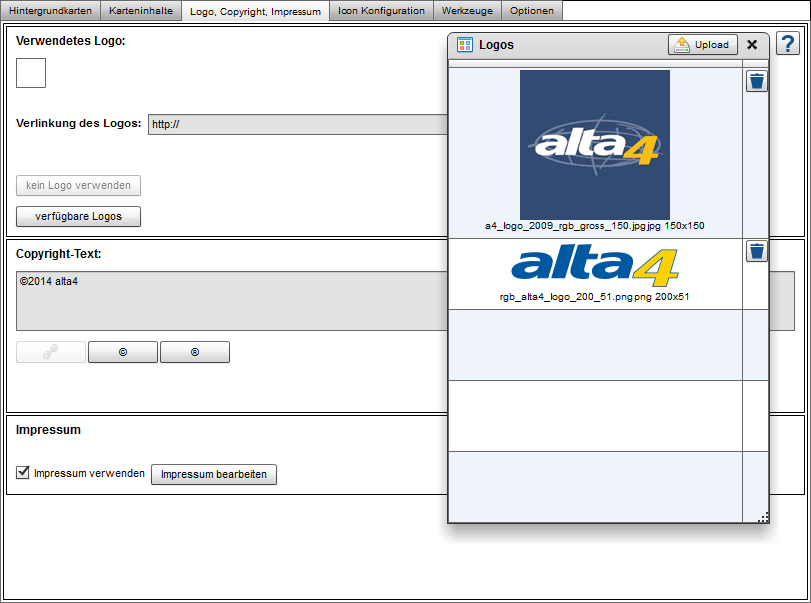Viewport: 811px width, 603px height.
Task: Click the Logos dialog title text
Action: click(496, 45)
